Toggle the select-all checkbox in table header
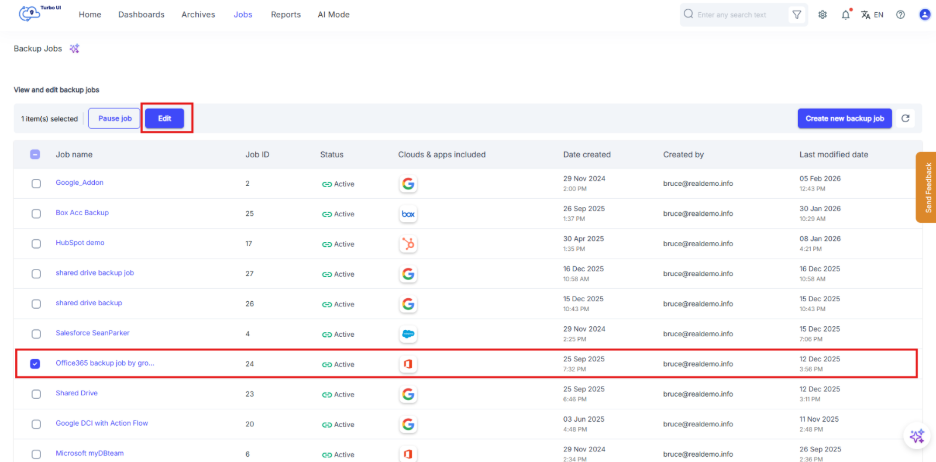 click(x=36, y=155)
